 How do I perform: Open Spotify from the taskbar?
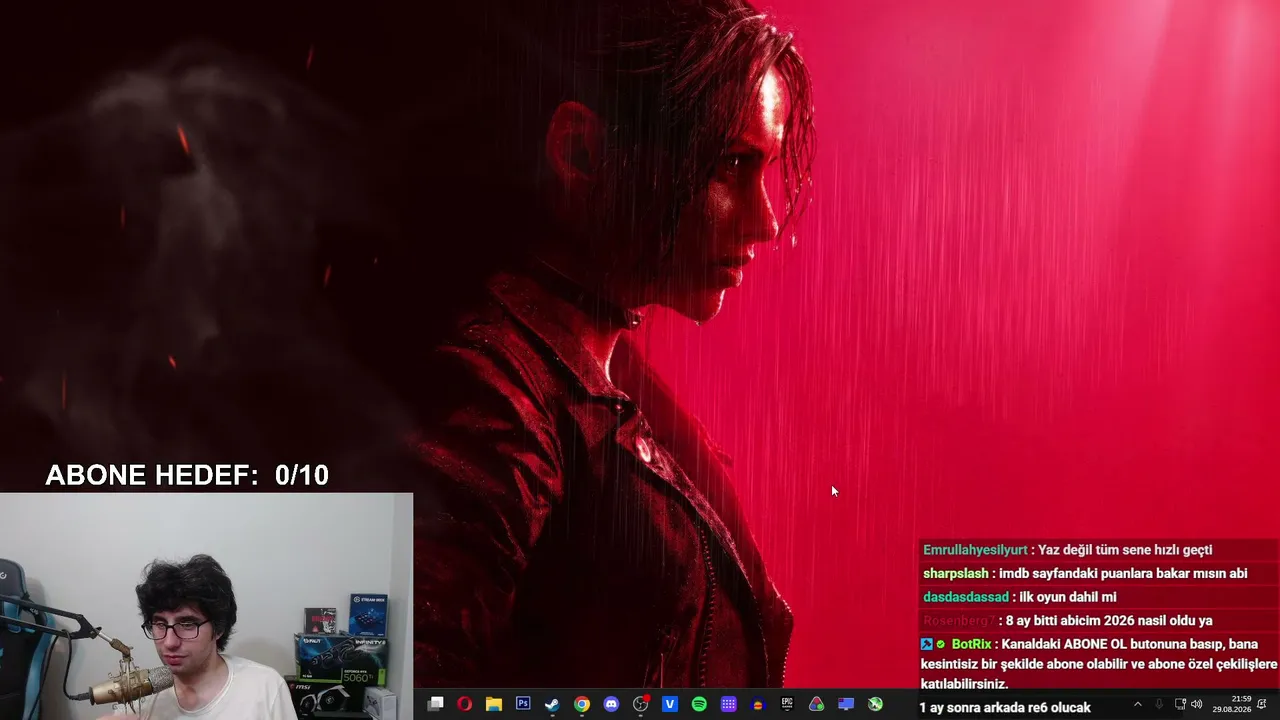click(x=699, y=704)
